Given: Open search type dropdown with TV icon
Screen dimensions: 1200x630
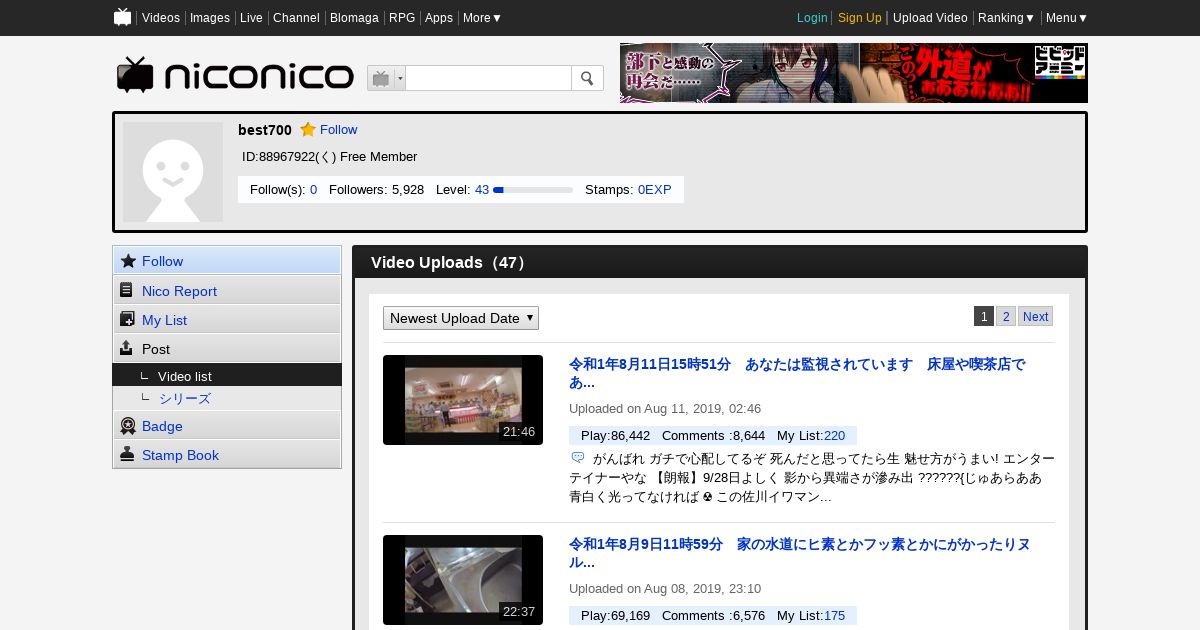Looking at the screenshot, I should coord(386,78).
